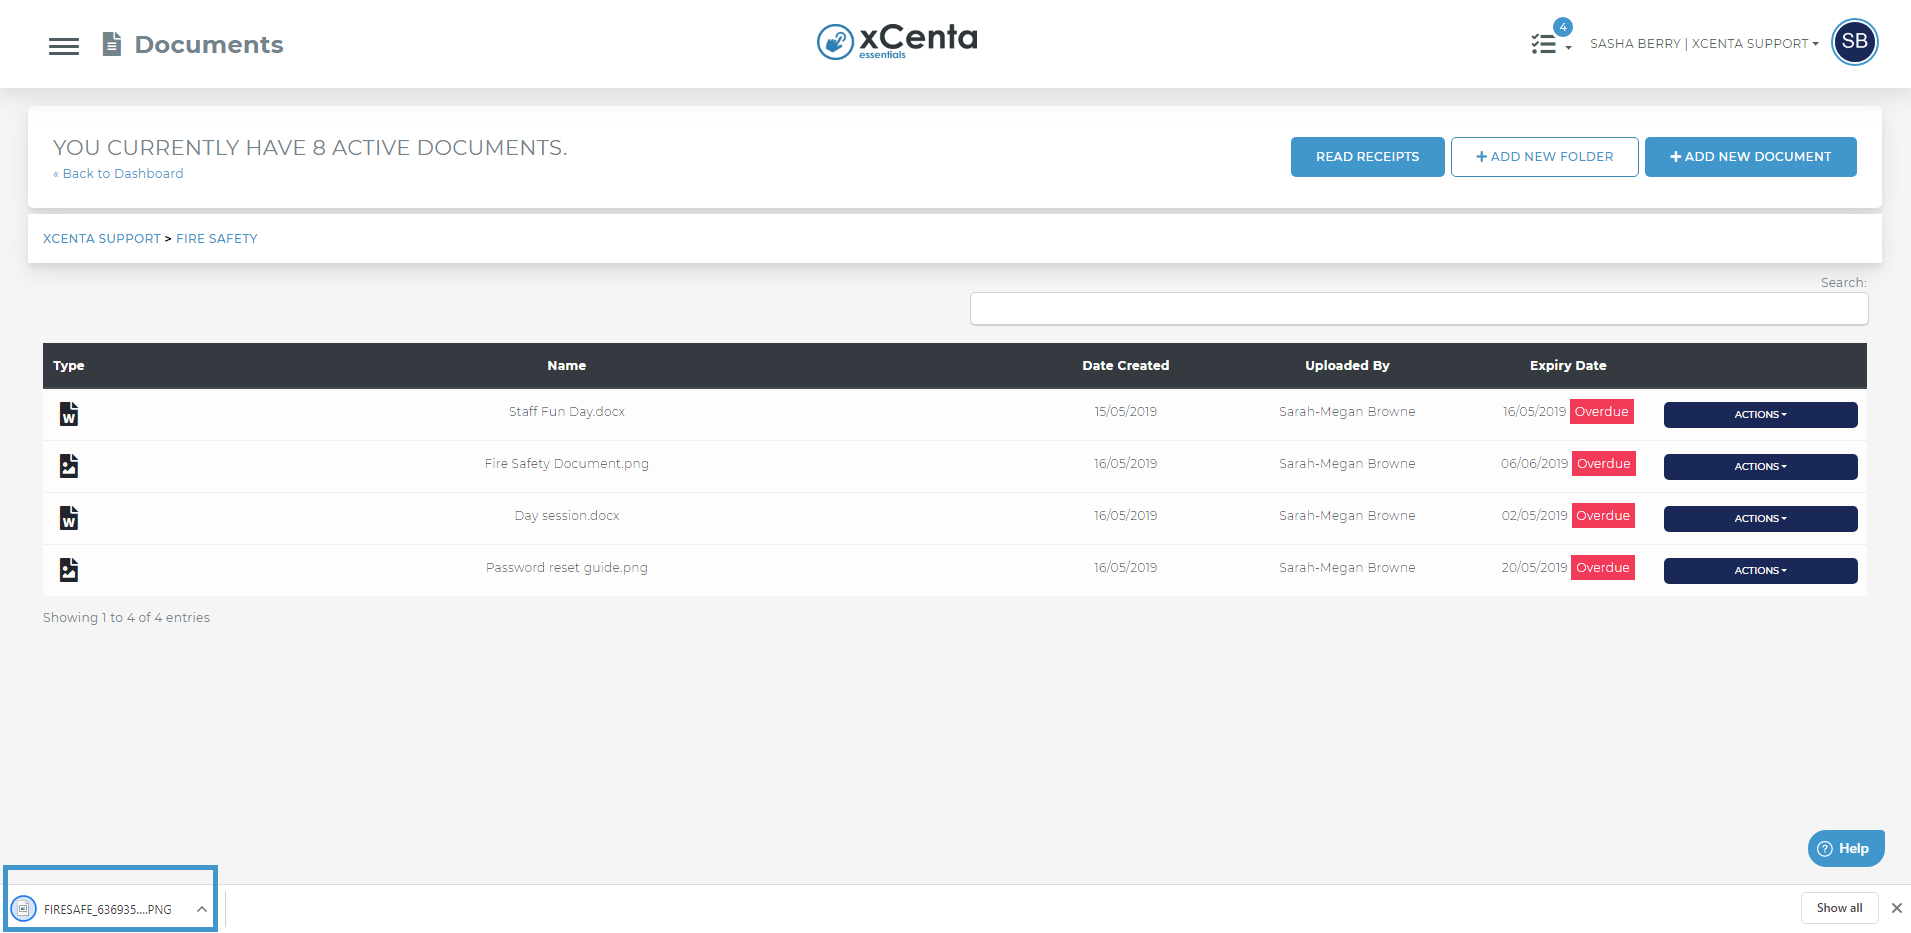Screen dimensions: 1911x933
Task: Open the hamburger navigation menu
Action: 64,46
